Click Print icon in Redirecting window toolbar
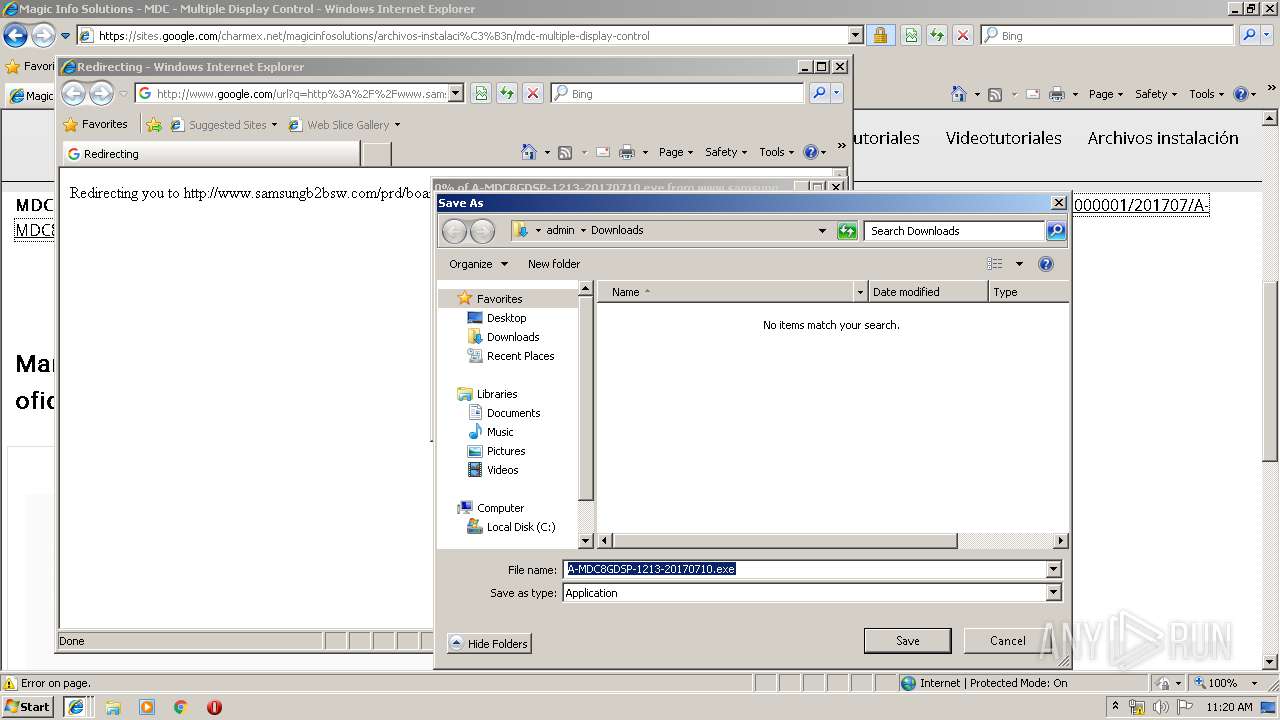Screen dimensions: 1280x720 (627, 152)
